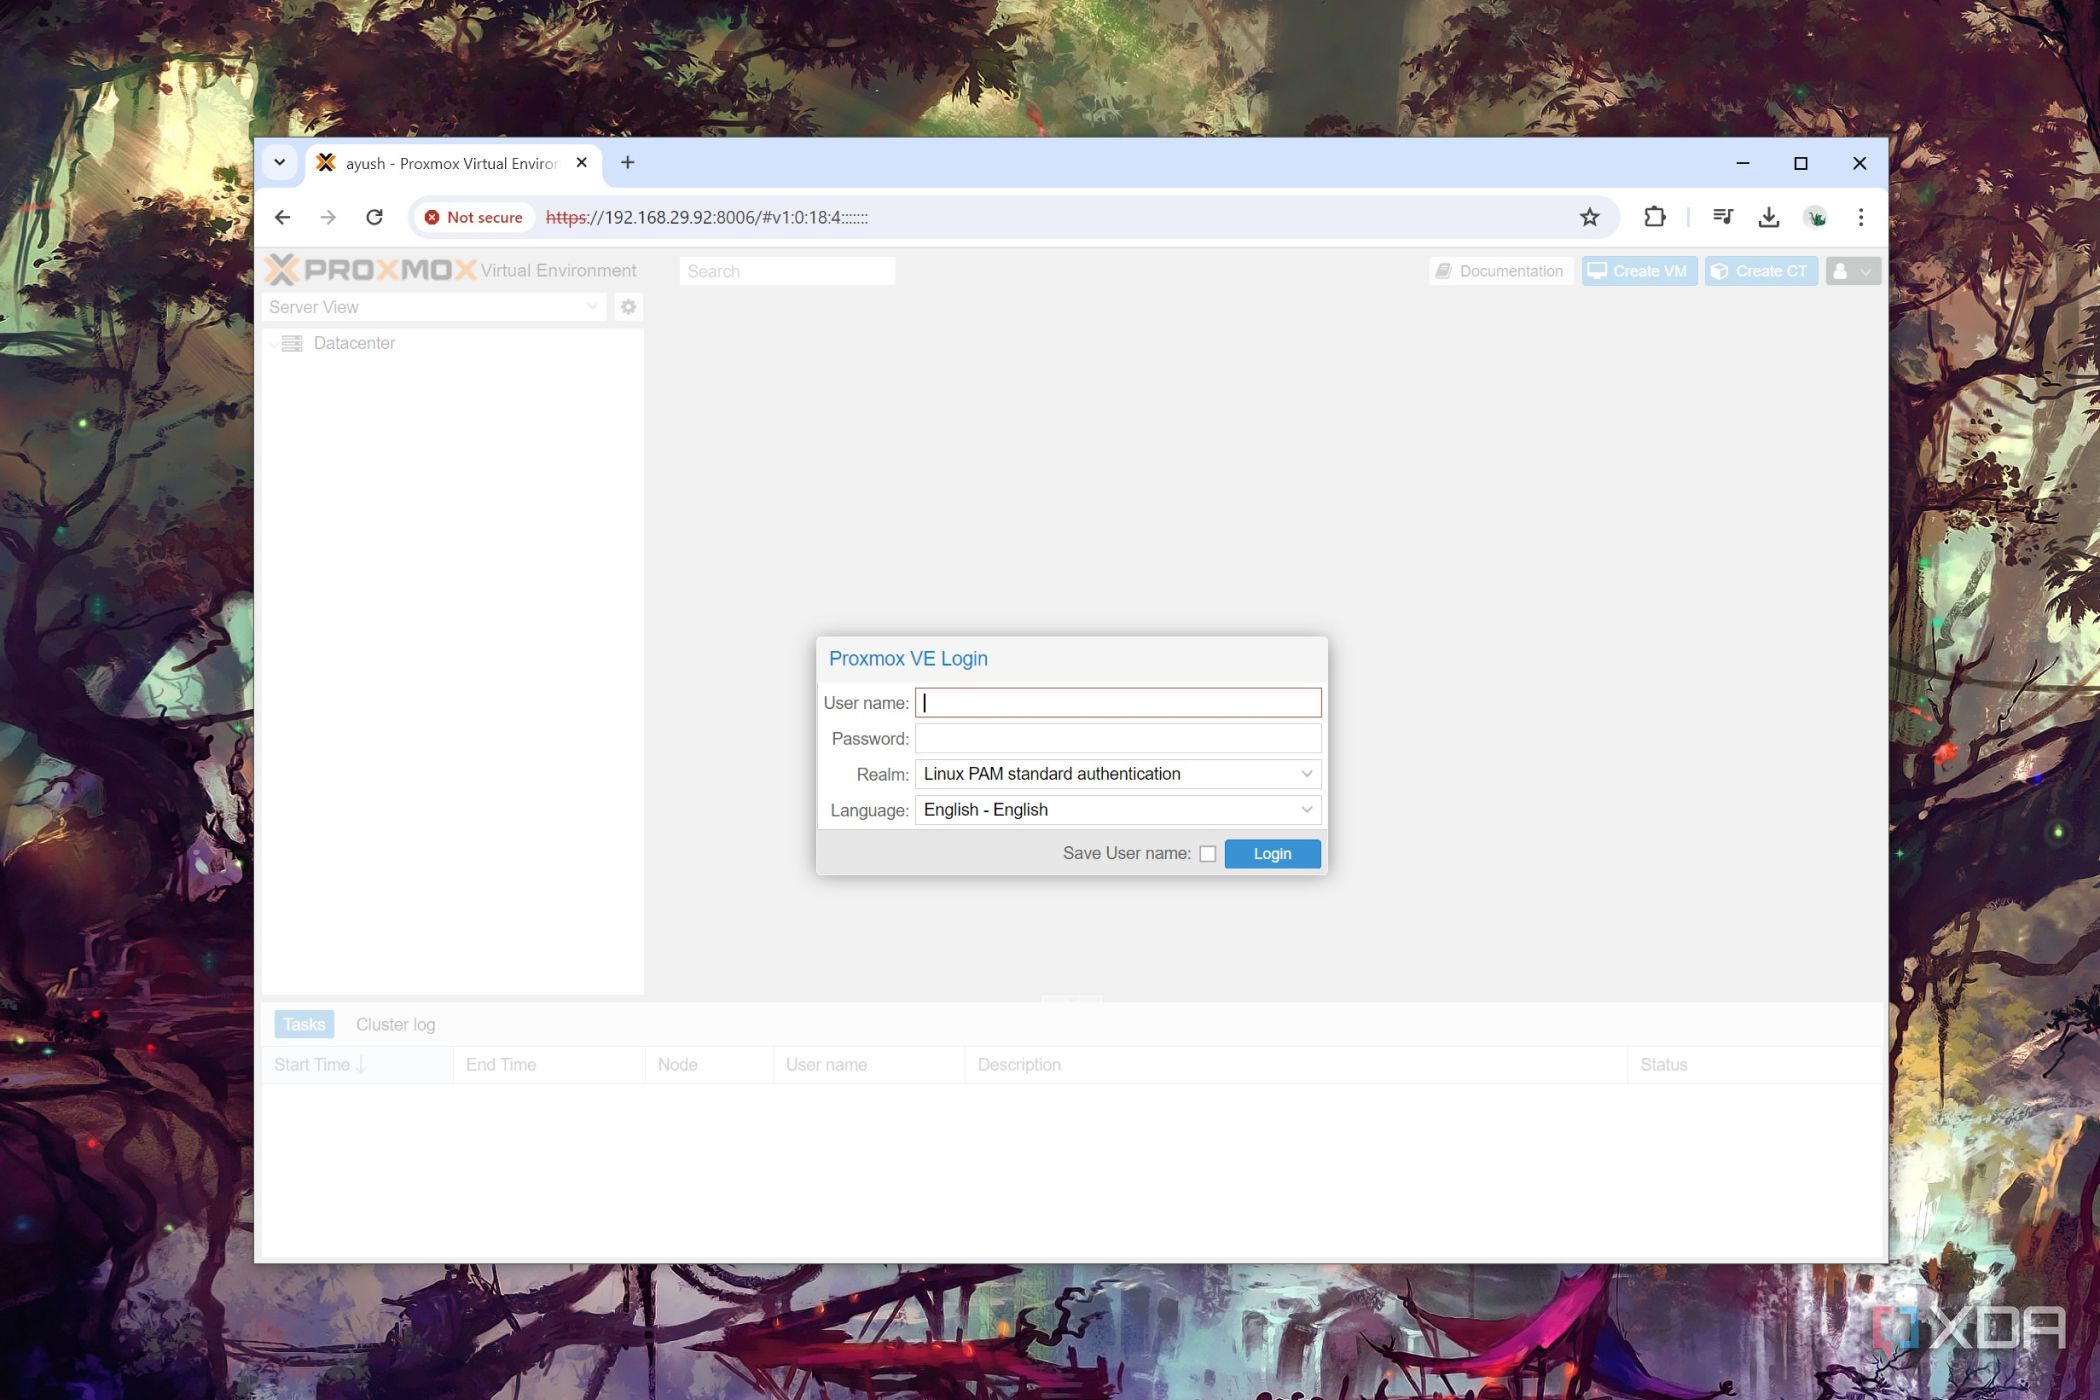This screenshot has width=2100, height=1400.
Task: Bookmark this page with the star icon
Action: 1590,217
